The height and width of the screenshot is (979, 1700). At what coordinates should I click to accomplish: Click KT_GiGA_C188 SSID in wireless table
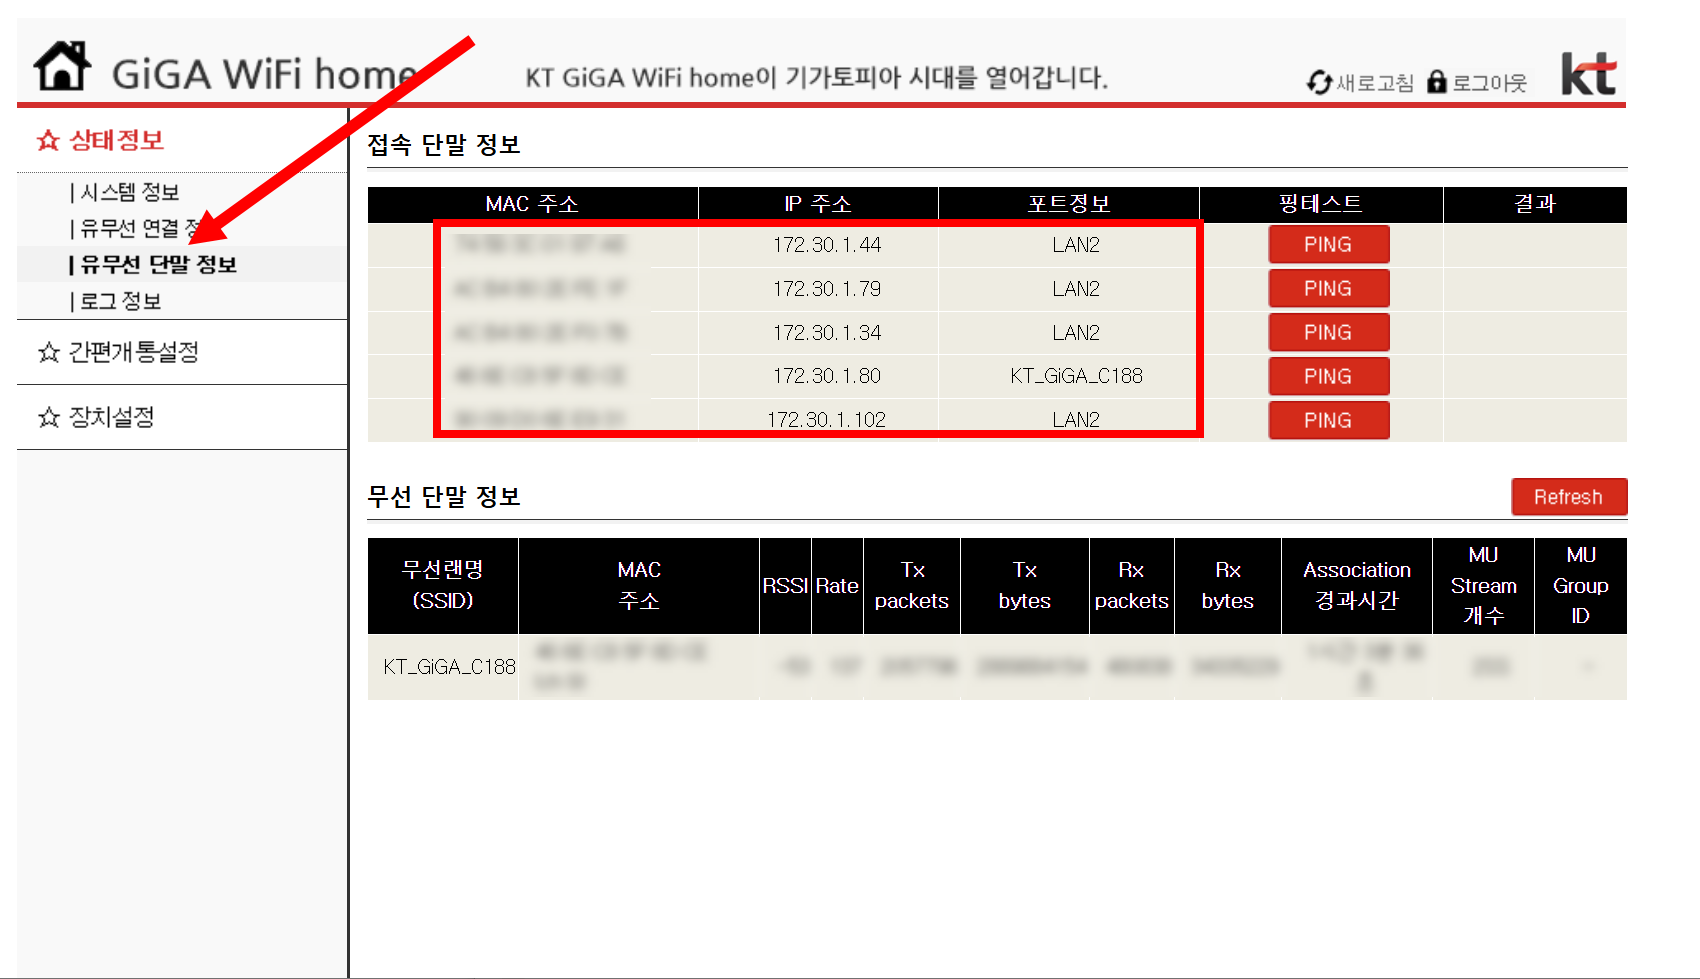[449, 667]
